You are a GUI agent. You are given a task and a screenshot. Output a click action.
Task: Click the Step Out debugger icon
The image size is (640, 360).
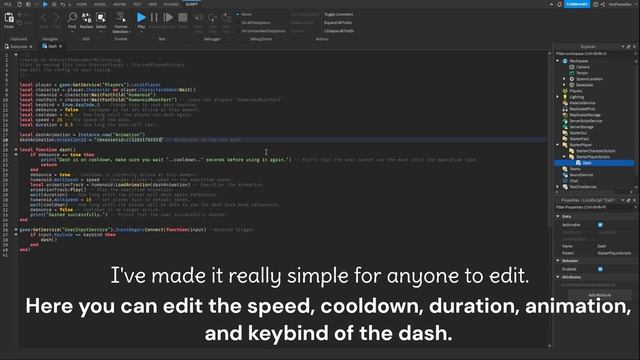point(226,18)
